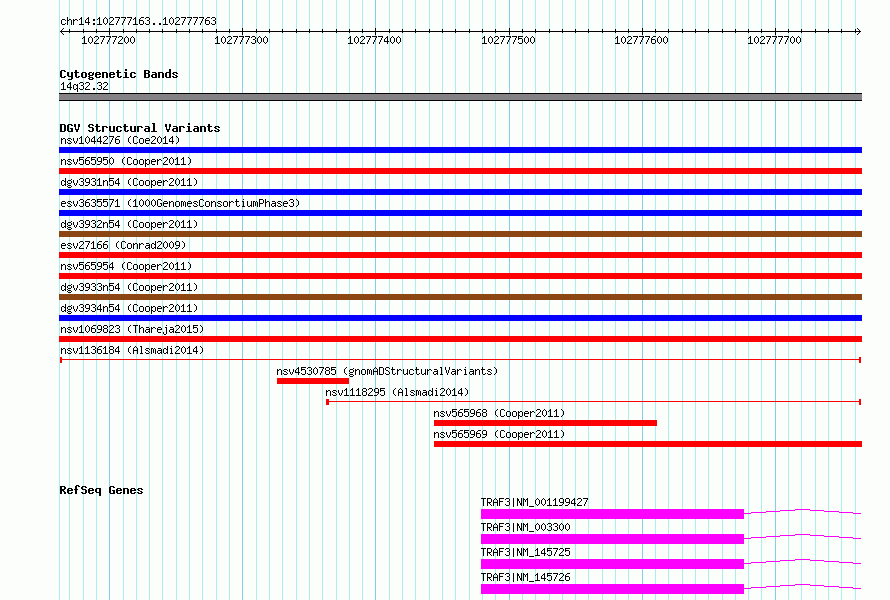
Task: Click the magenta exon bar for NM_001199427
Action: coord(612,514)
